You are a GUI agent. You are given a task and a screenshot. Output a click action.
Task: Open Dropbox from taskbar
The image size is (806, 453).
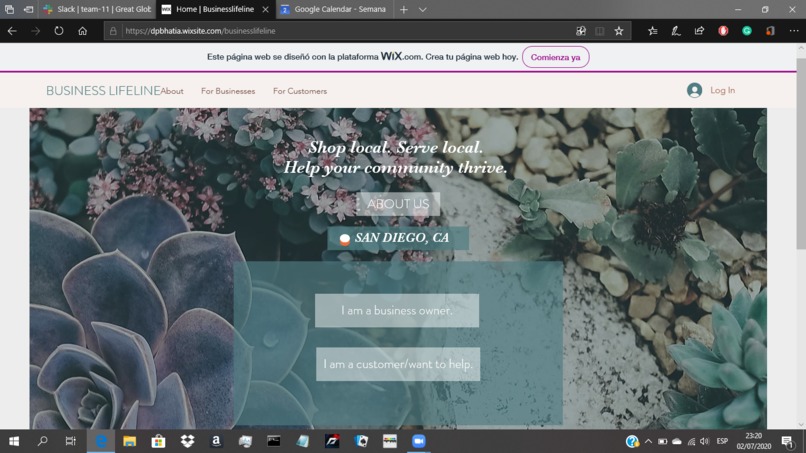pyautogui.click(x=187, y=441)
